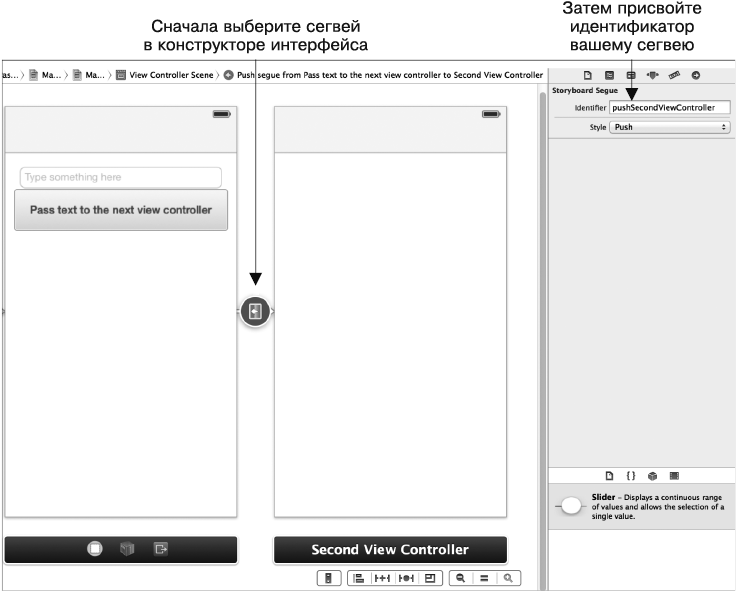
Task: Open the Size inspector ruler icon
Action: 674,75
